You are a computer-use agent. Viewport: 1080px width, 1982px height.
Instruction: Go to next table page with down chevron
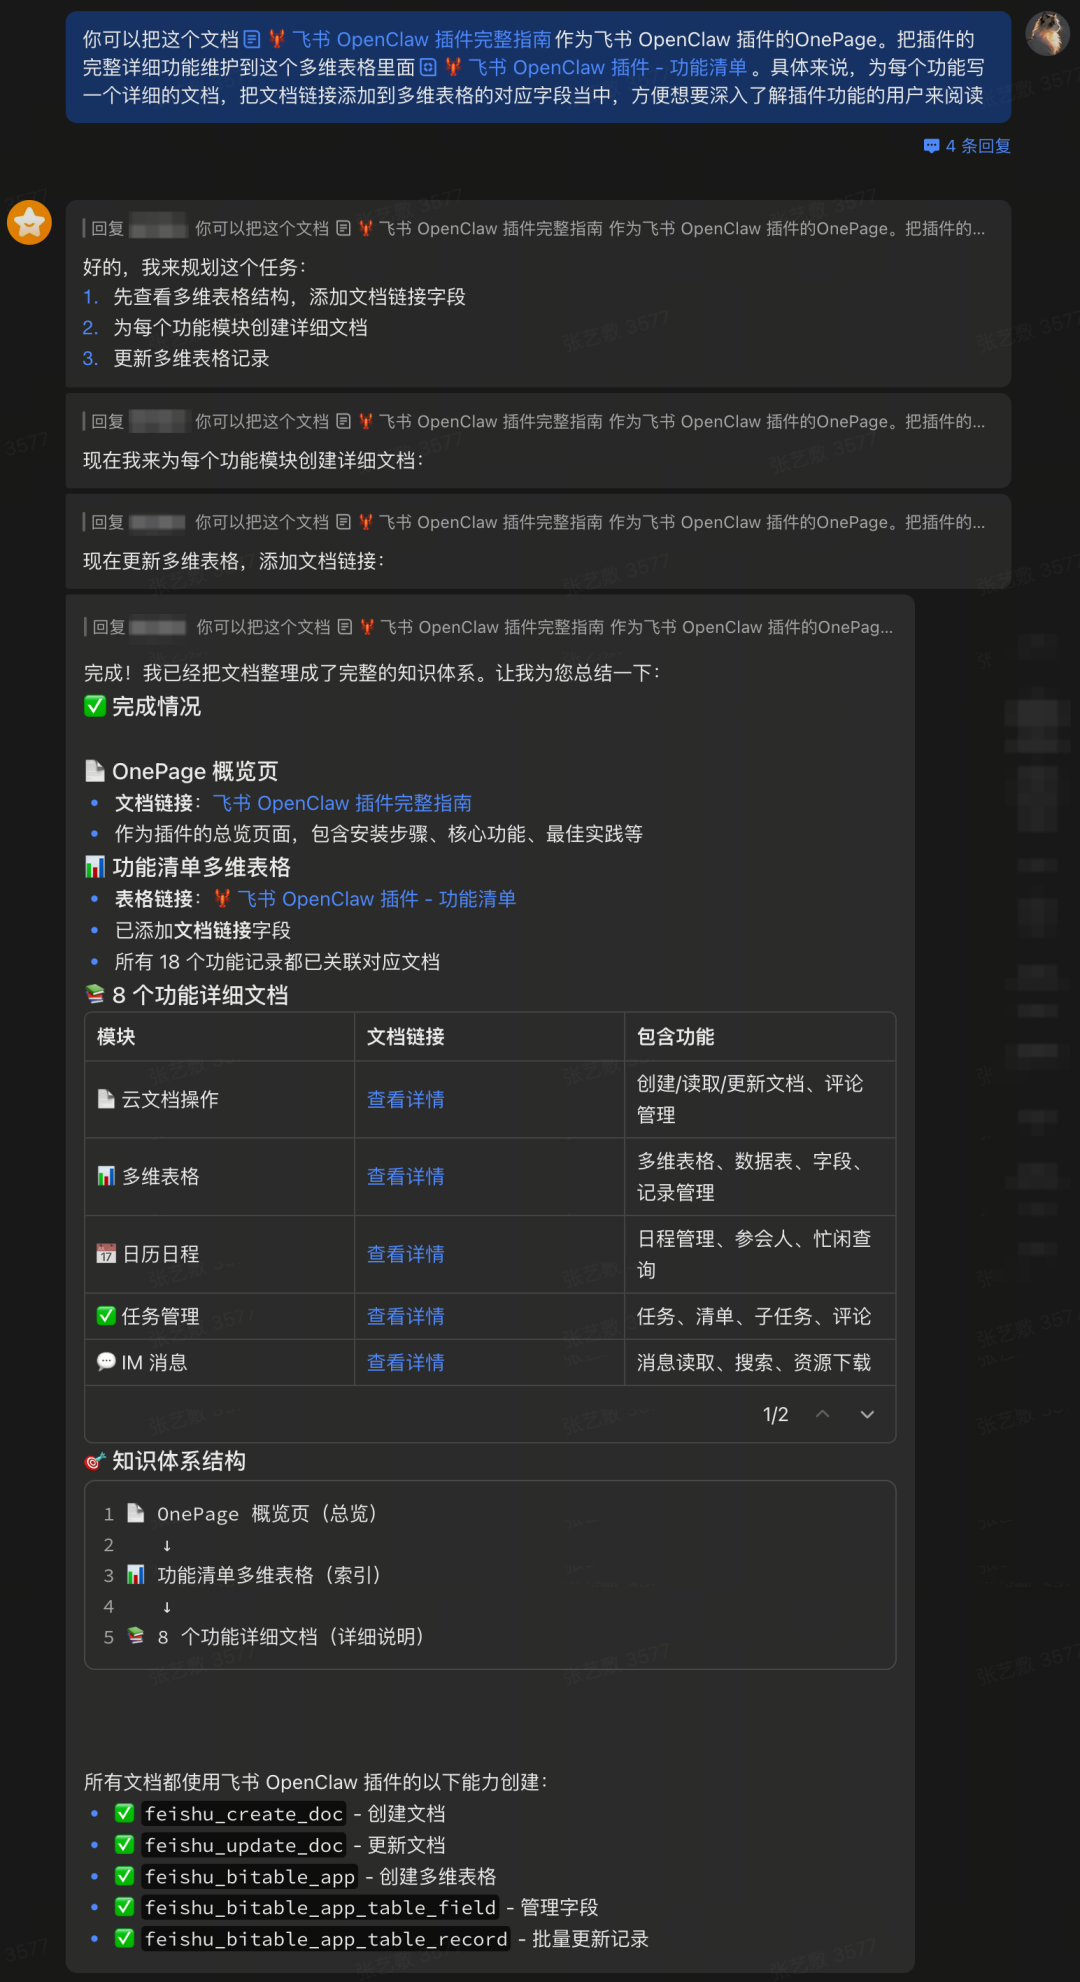867,1414
